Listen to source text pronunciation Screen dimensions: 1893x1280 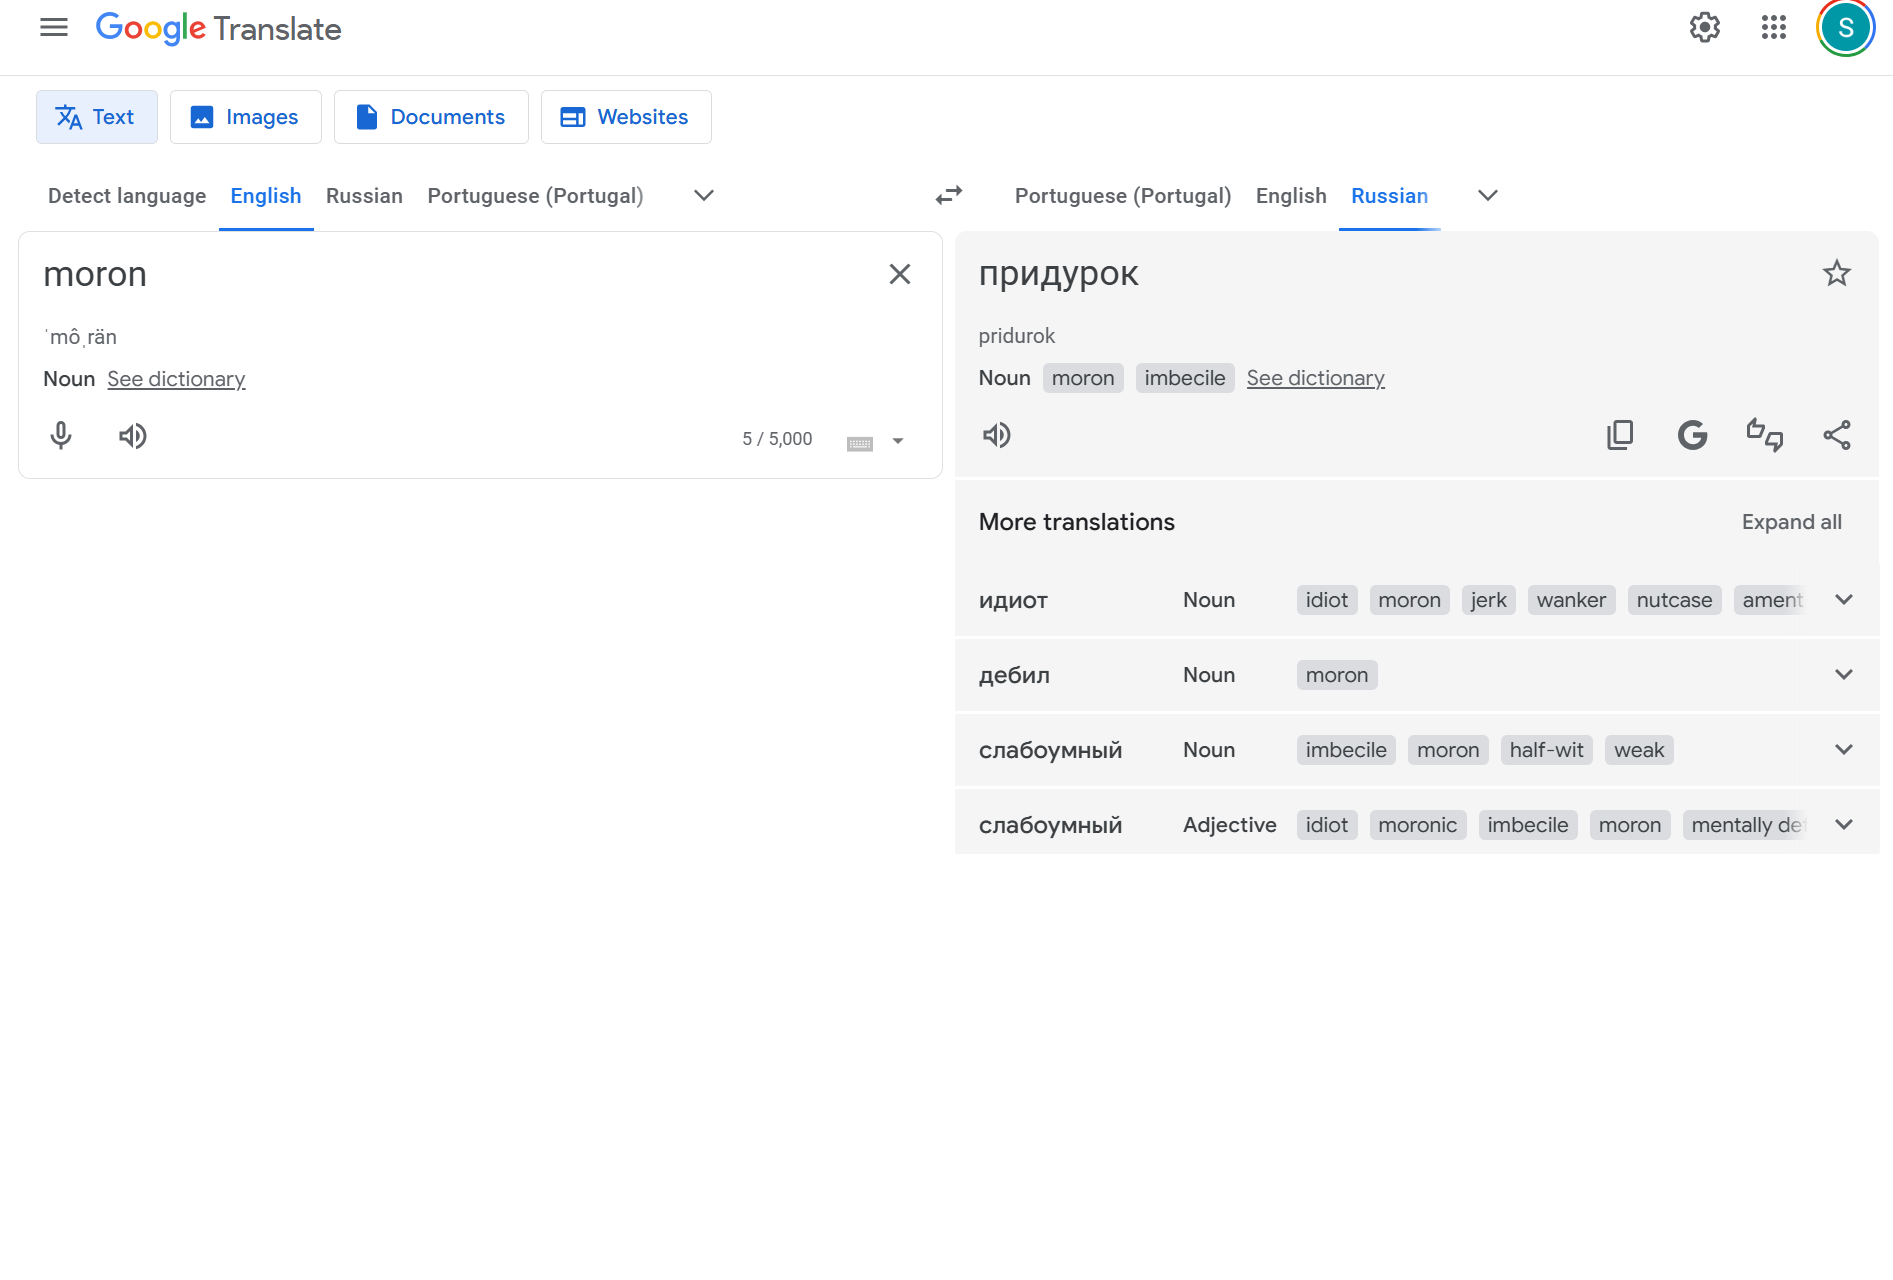tap(132, 436)
